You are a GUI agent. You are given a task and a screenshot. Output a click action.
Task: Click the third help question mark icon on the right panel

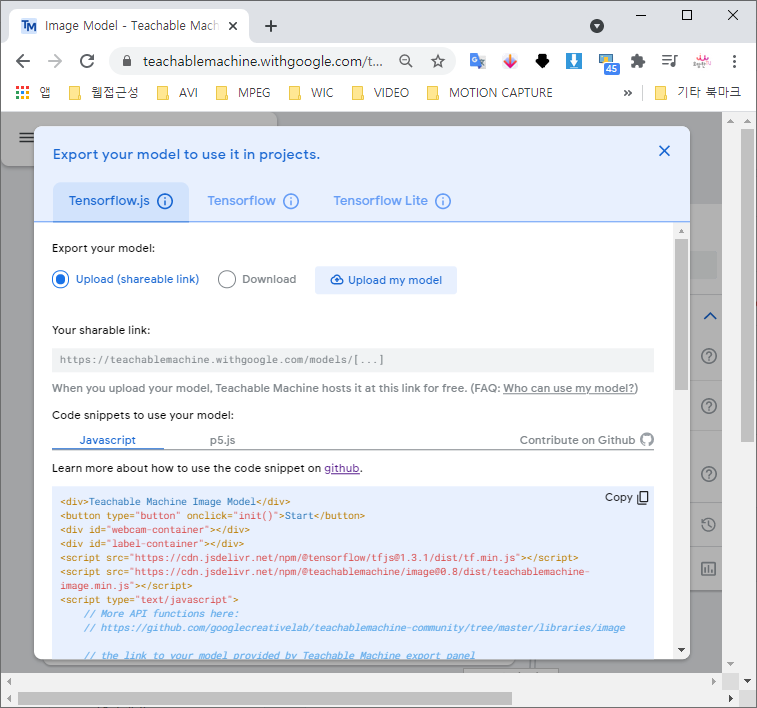(708, 474)
